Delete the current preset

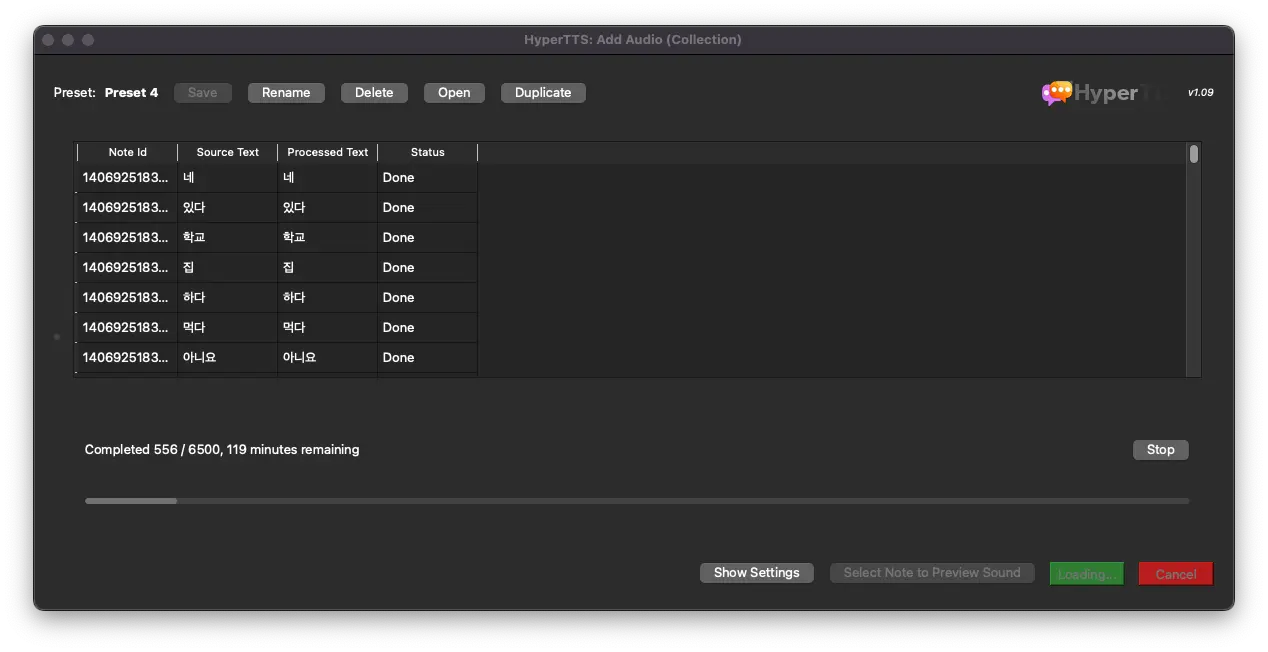[x=374, y=93]
